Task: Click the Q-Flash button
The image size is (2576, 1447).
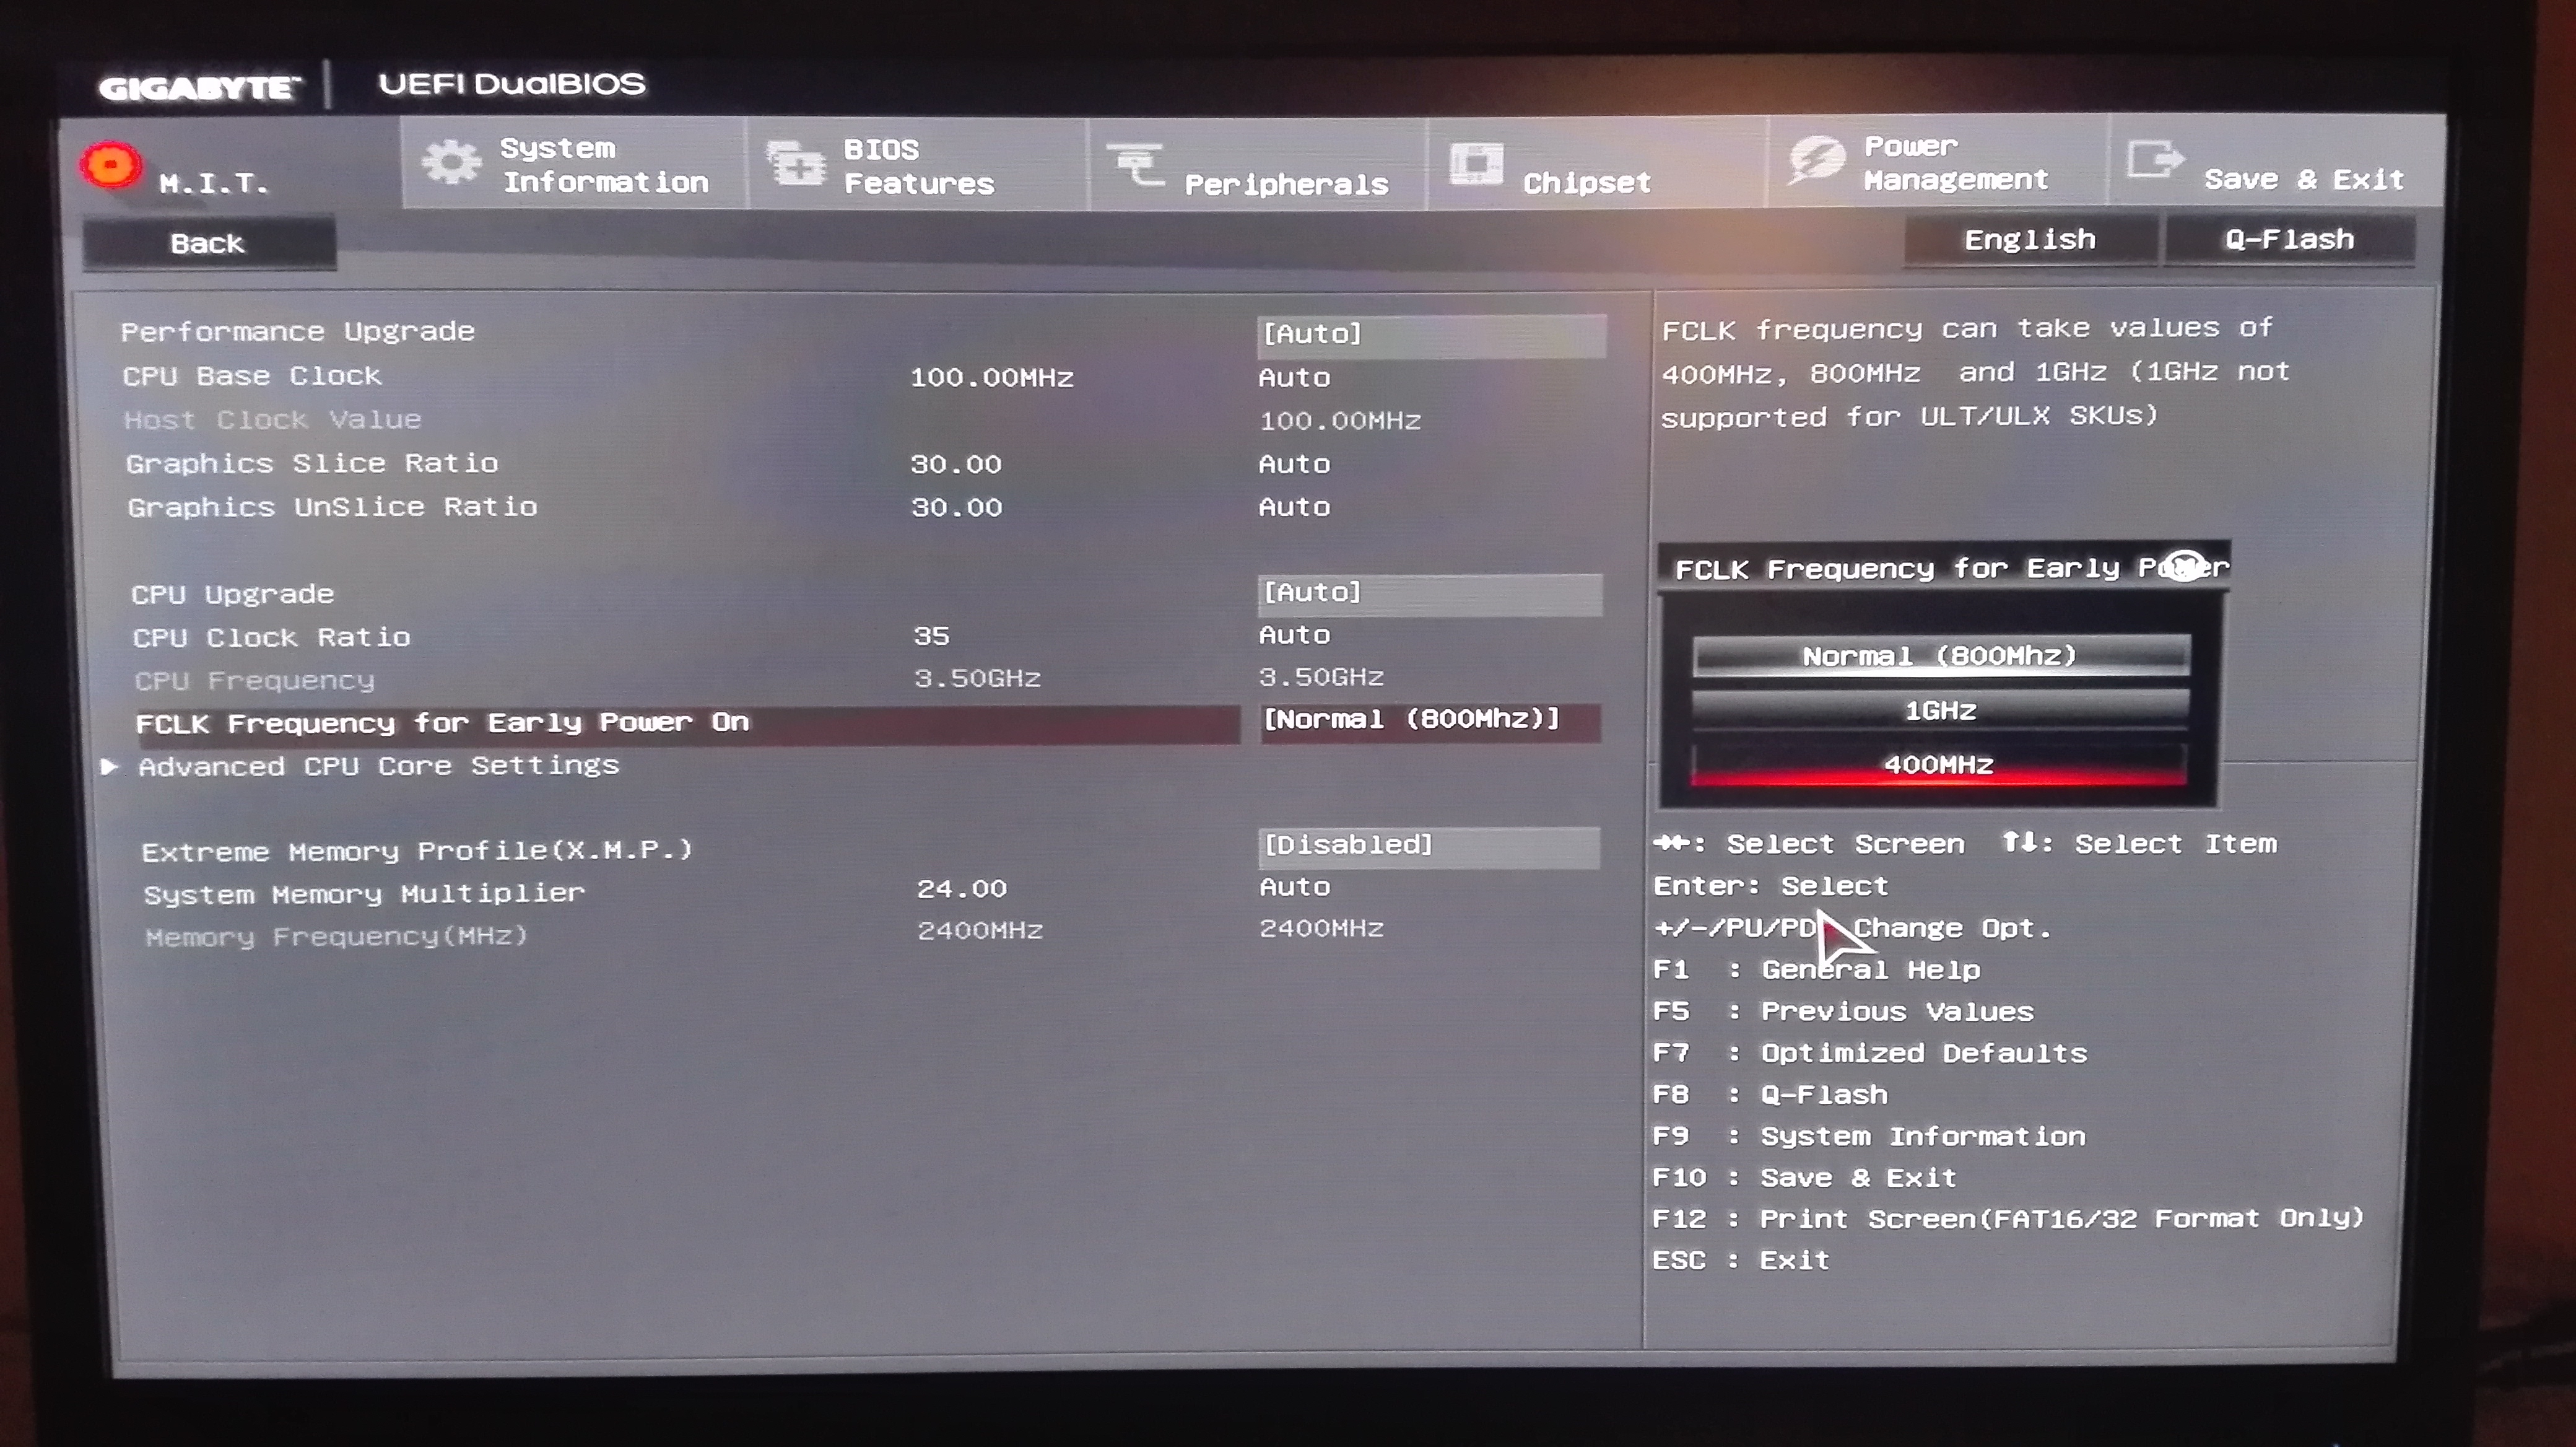Action: pyautogui.click(x=2289, y=240)
